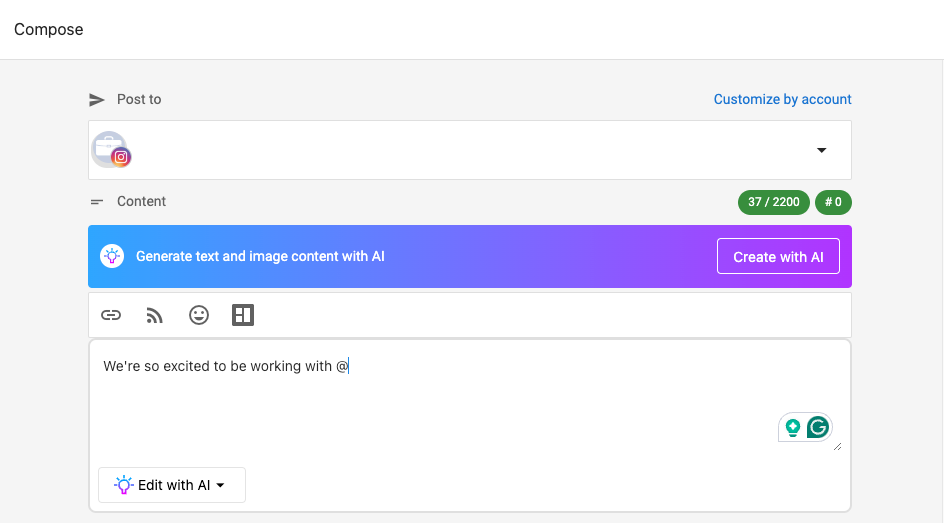The width and height of the screenshot is (944, 523).
Task: Click the Content label
Action: 141,202
